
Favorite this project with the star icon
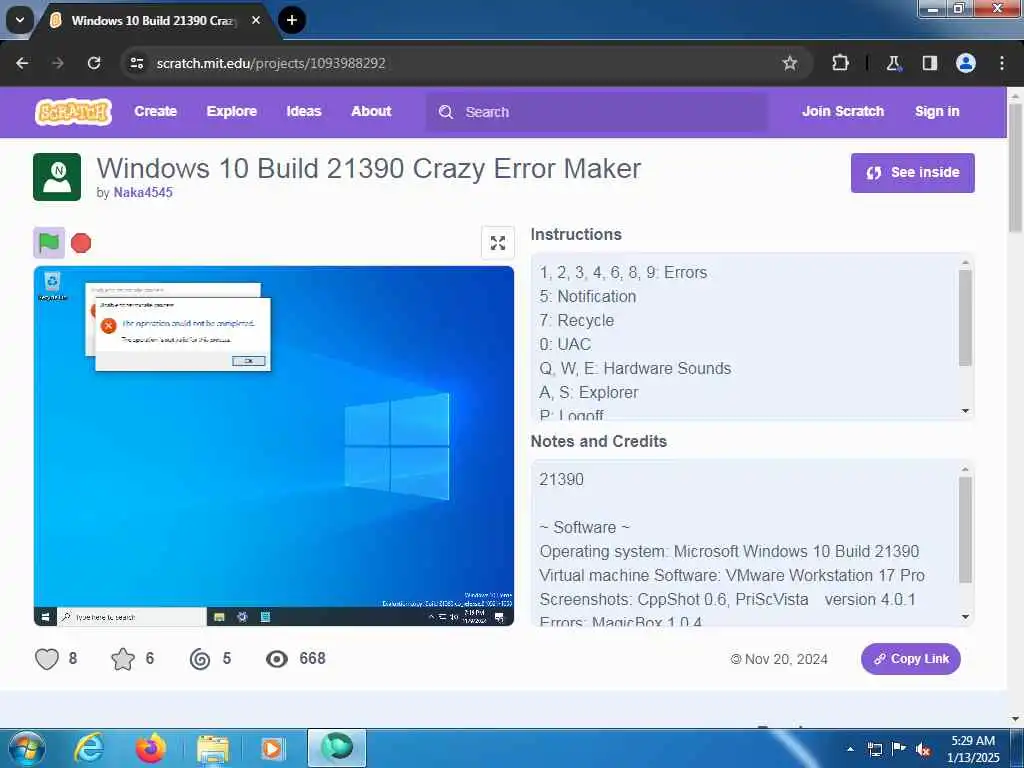tap(123, 659)
